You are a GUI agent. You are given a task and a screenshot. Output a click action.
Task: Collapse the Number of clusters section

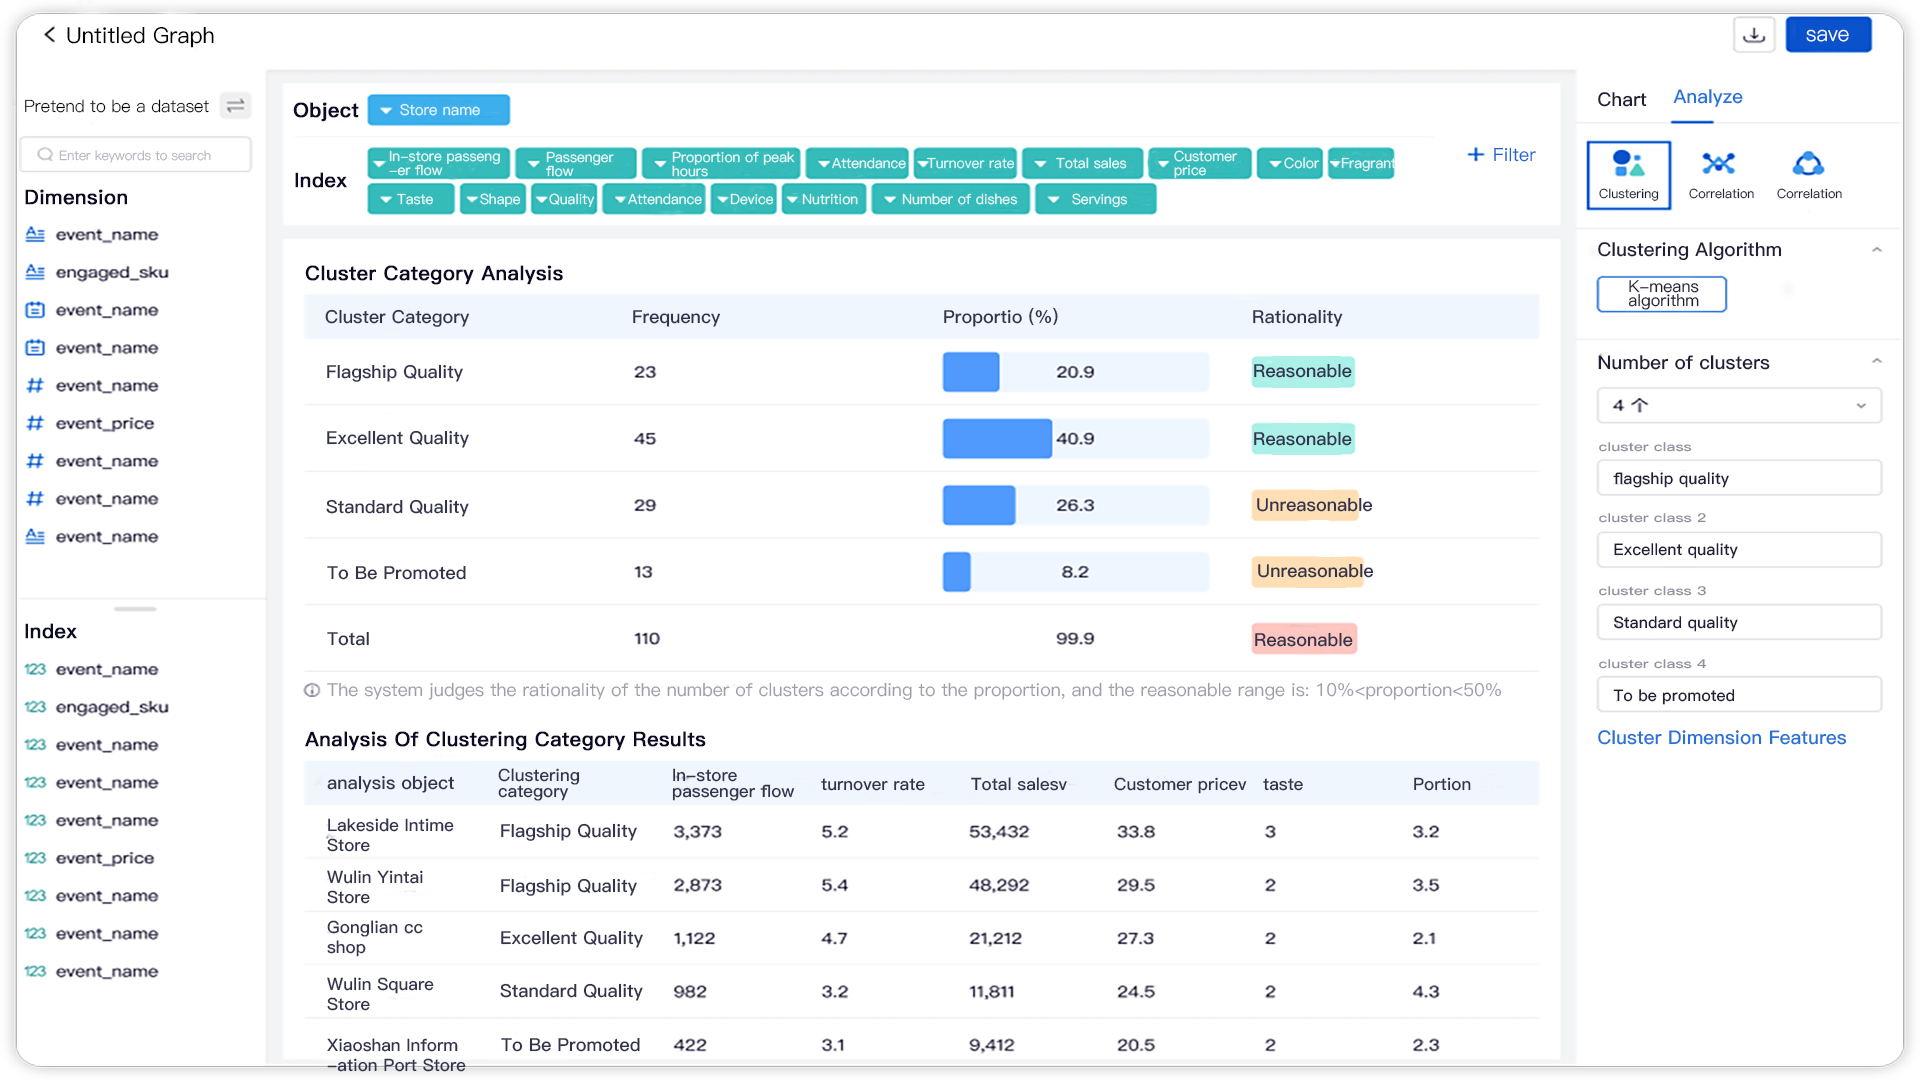(1876, 362)
